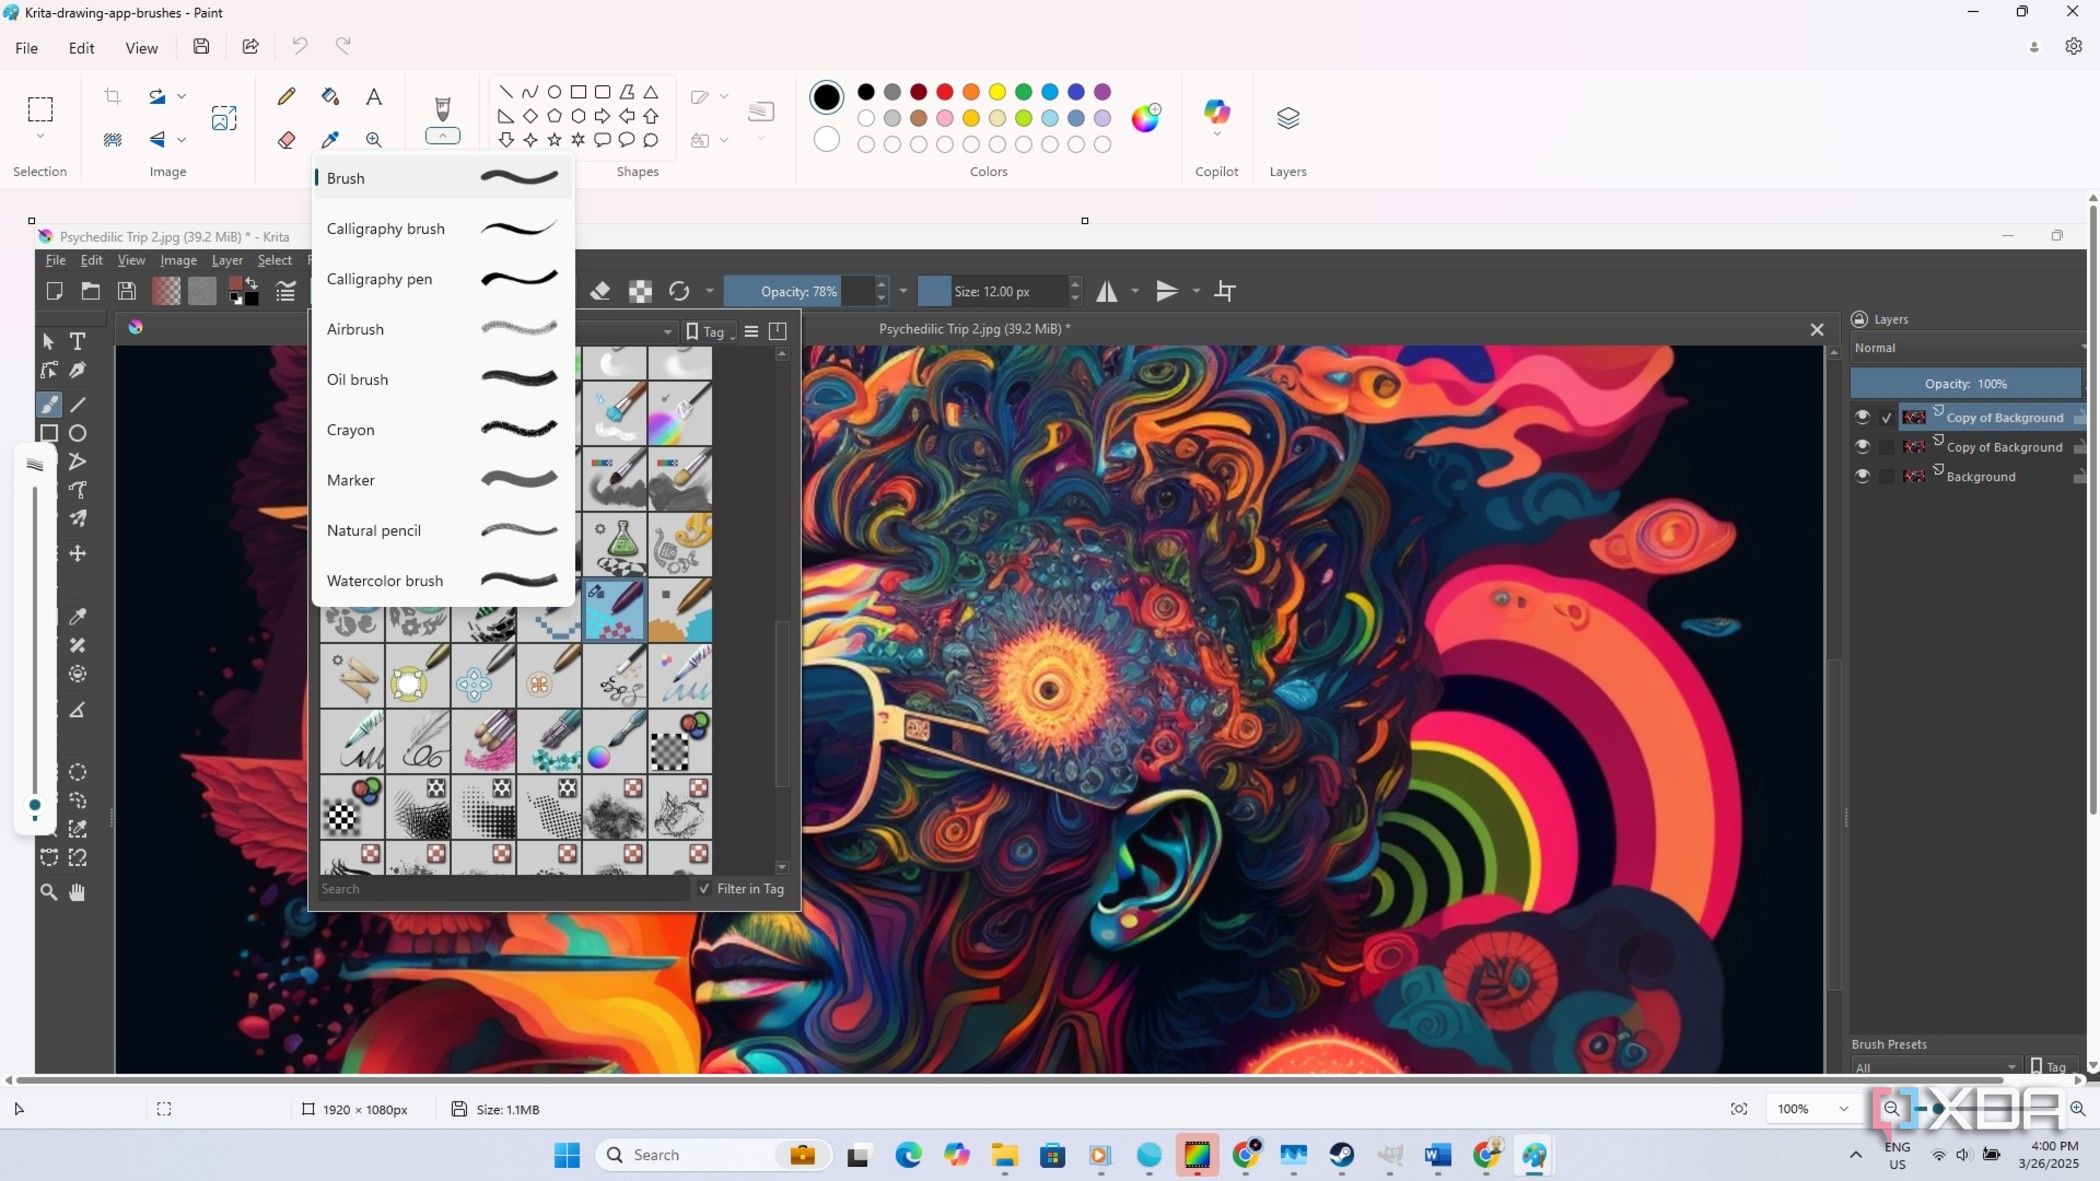This screenshot has width=2100, height=1181.
Task: Open Paint settings gear
Action: [2073, 46]
